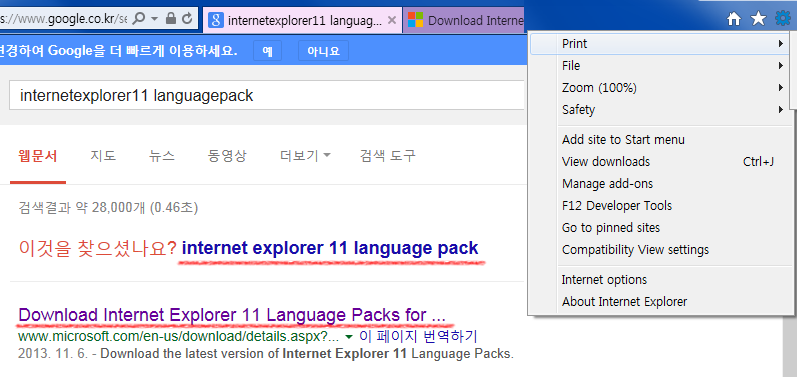Open the 더보기 dropdown
The image size is (797, 377).
coord(305,155)
